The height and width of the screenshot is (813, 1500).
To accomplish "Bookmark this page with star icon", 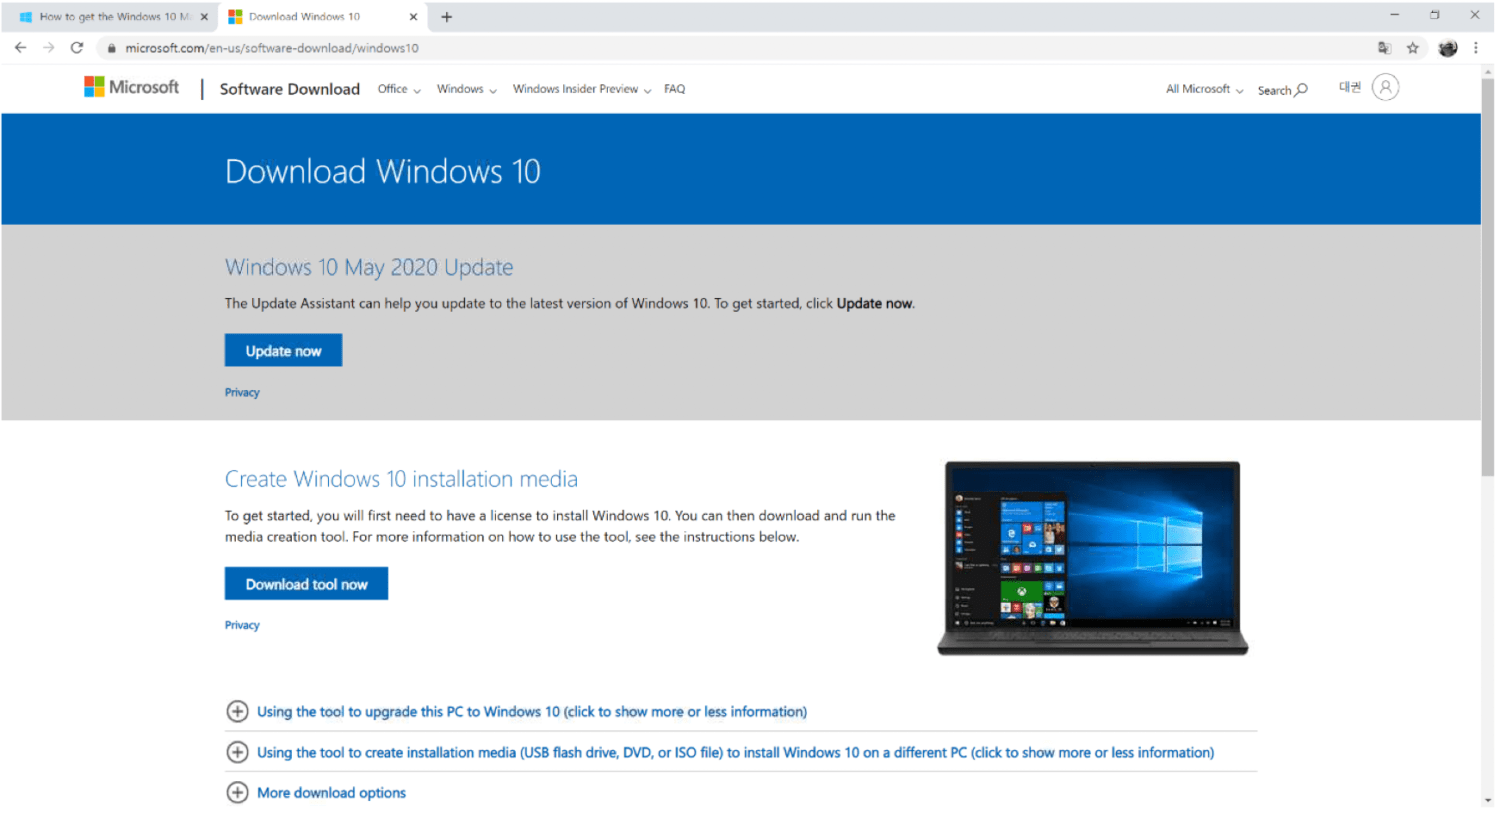I will (1412, 48).
